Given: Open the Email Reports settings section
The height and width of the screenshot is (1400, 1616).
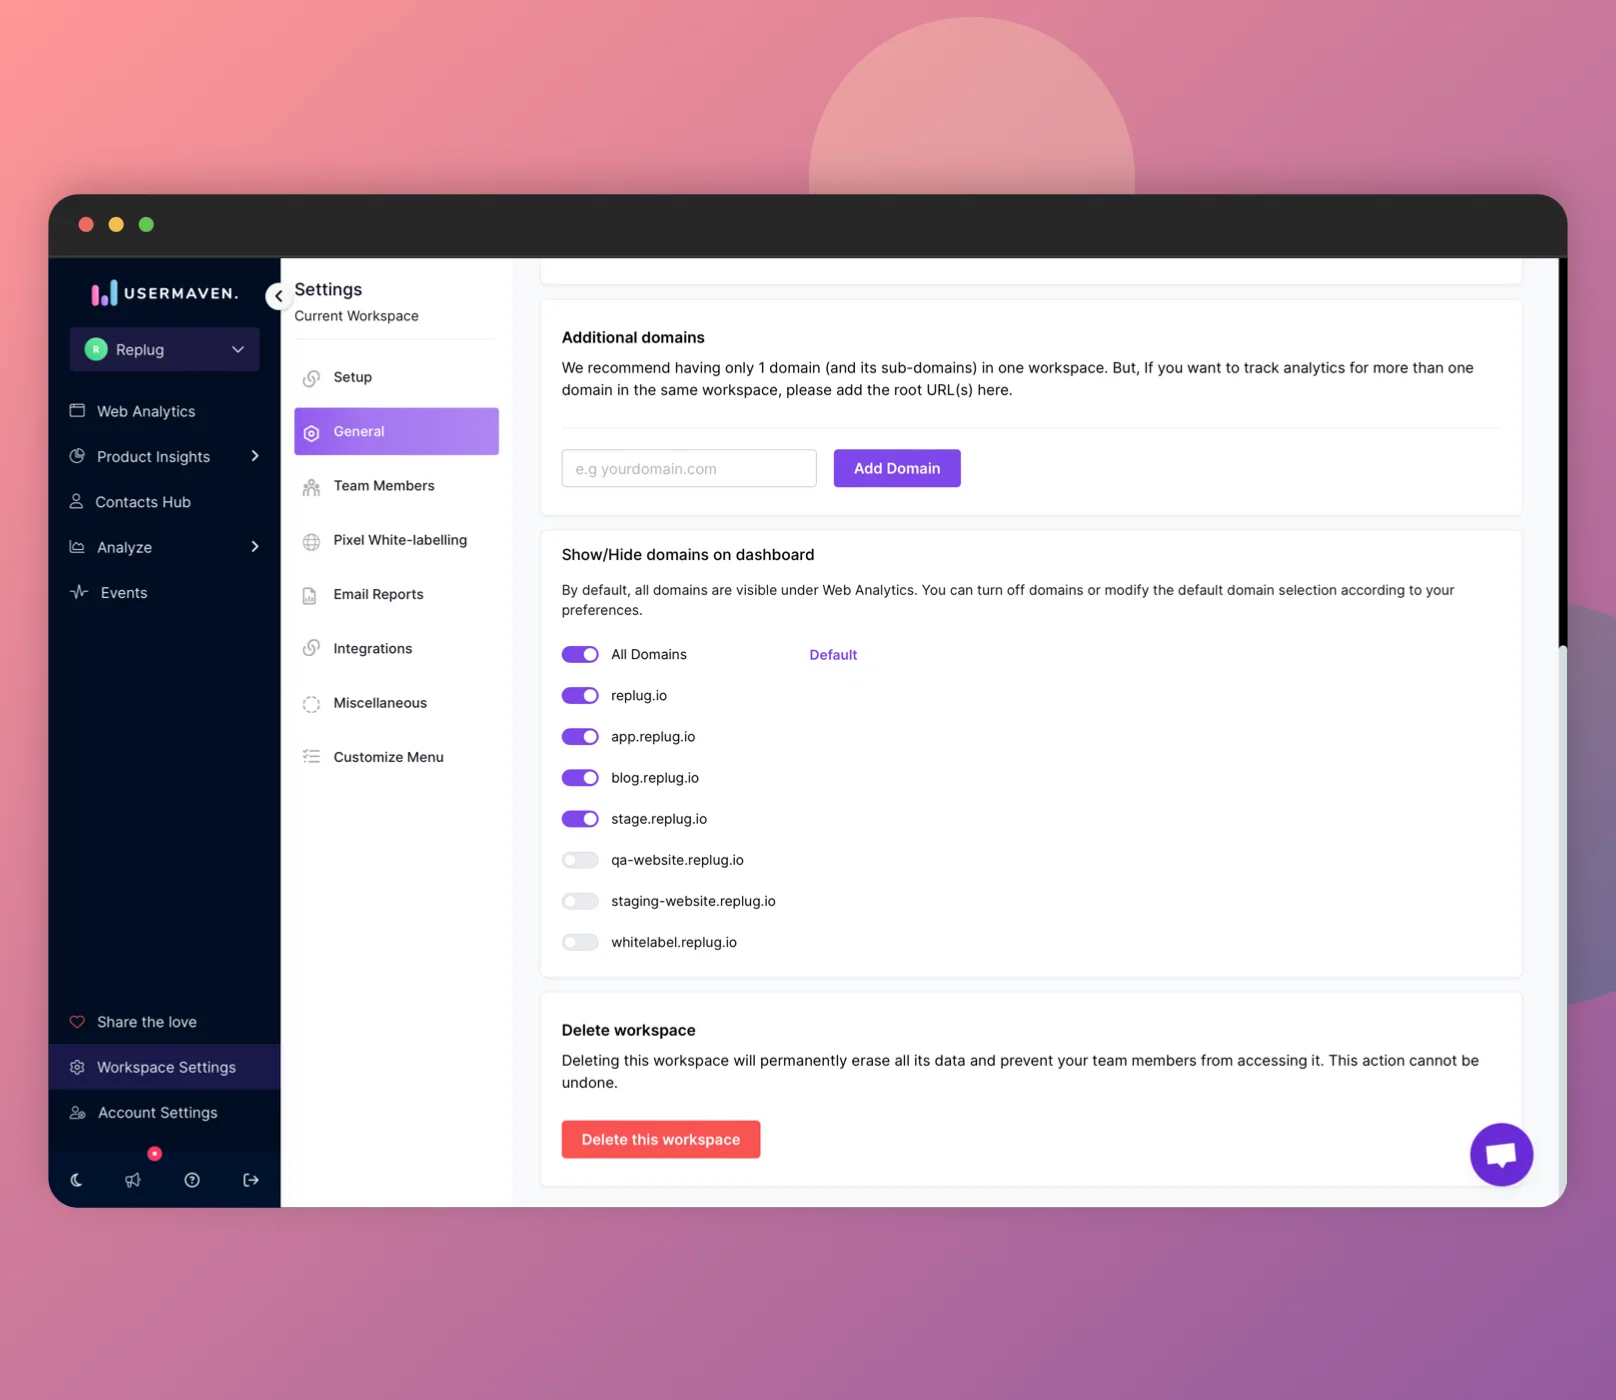Looking at the screenshot, I should click(x=396, y=594).
